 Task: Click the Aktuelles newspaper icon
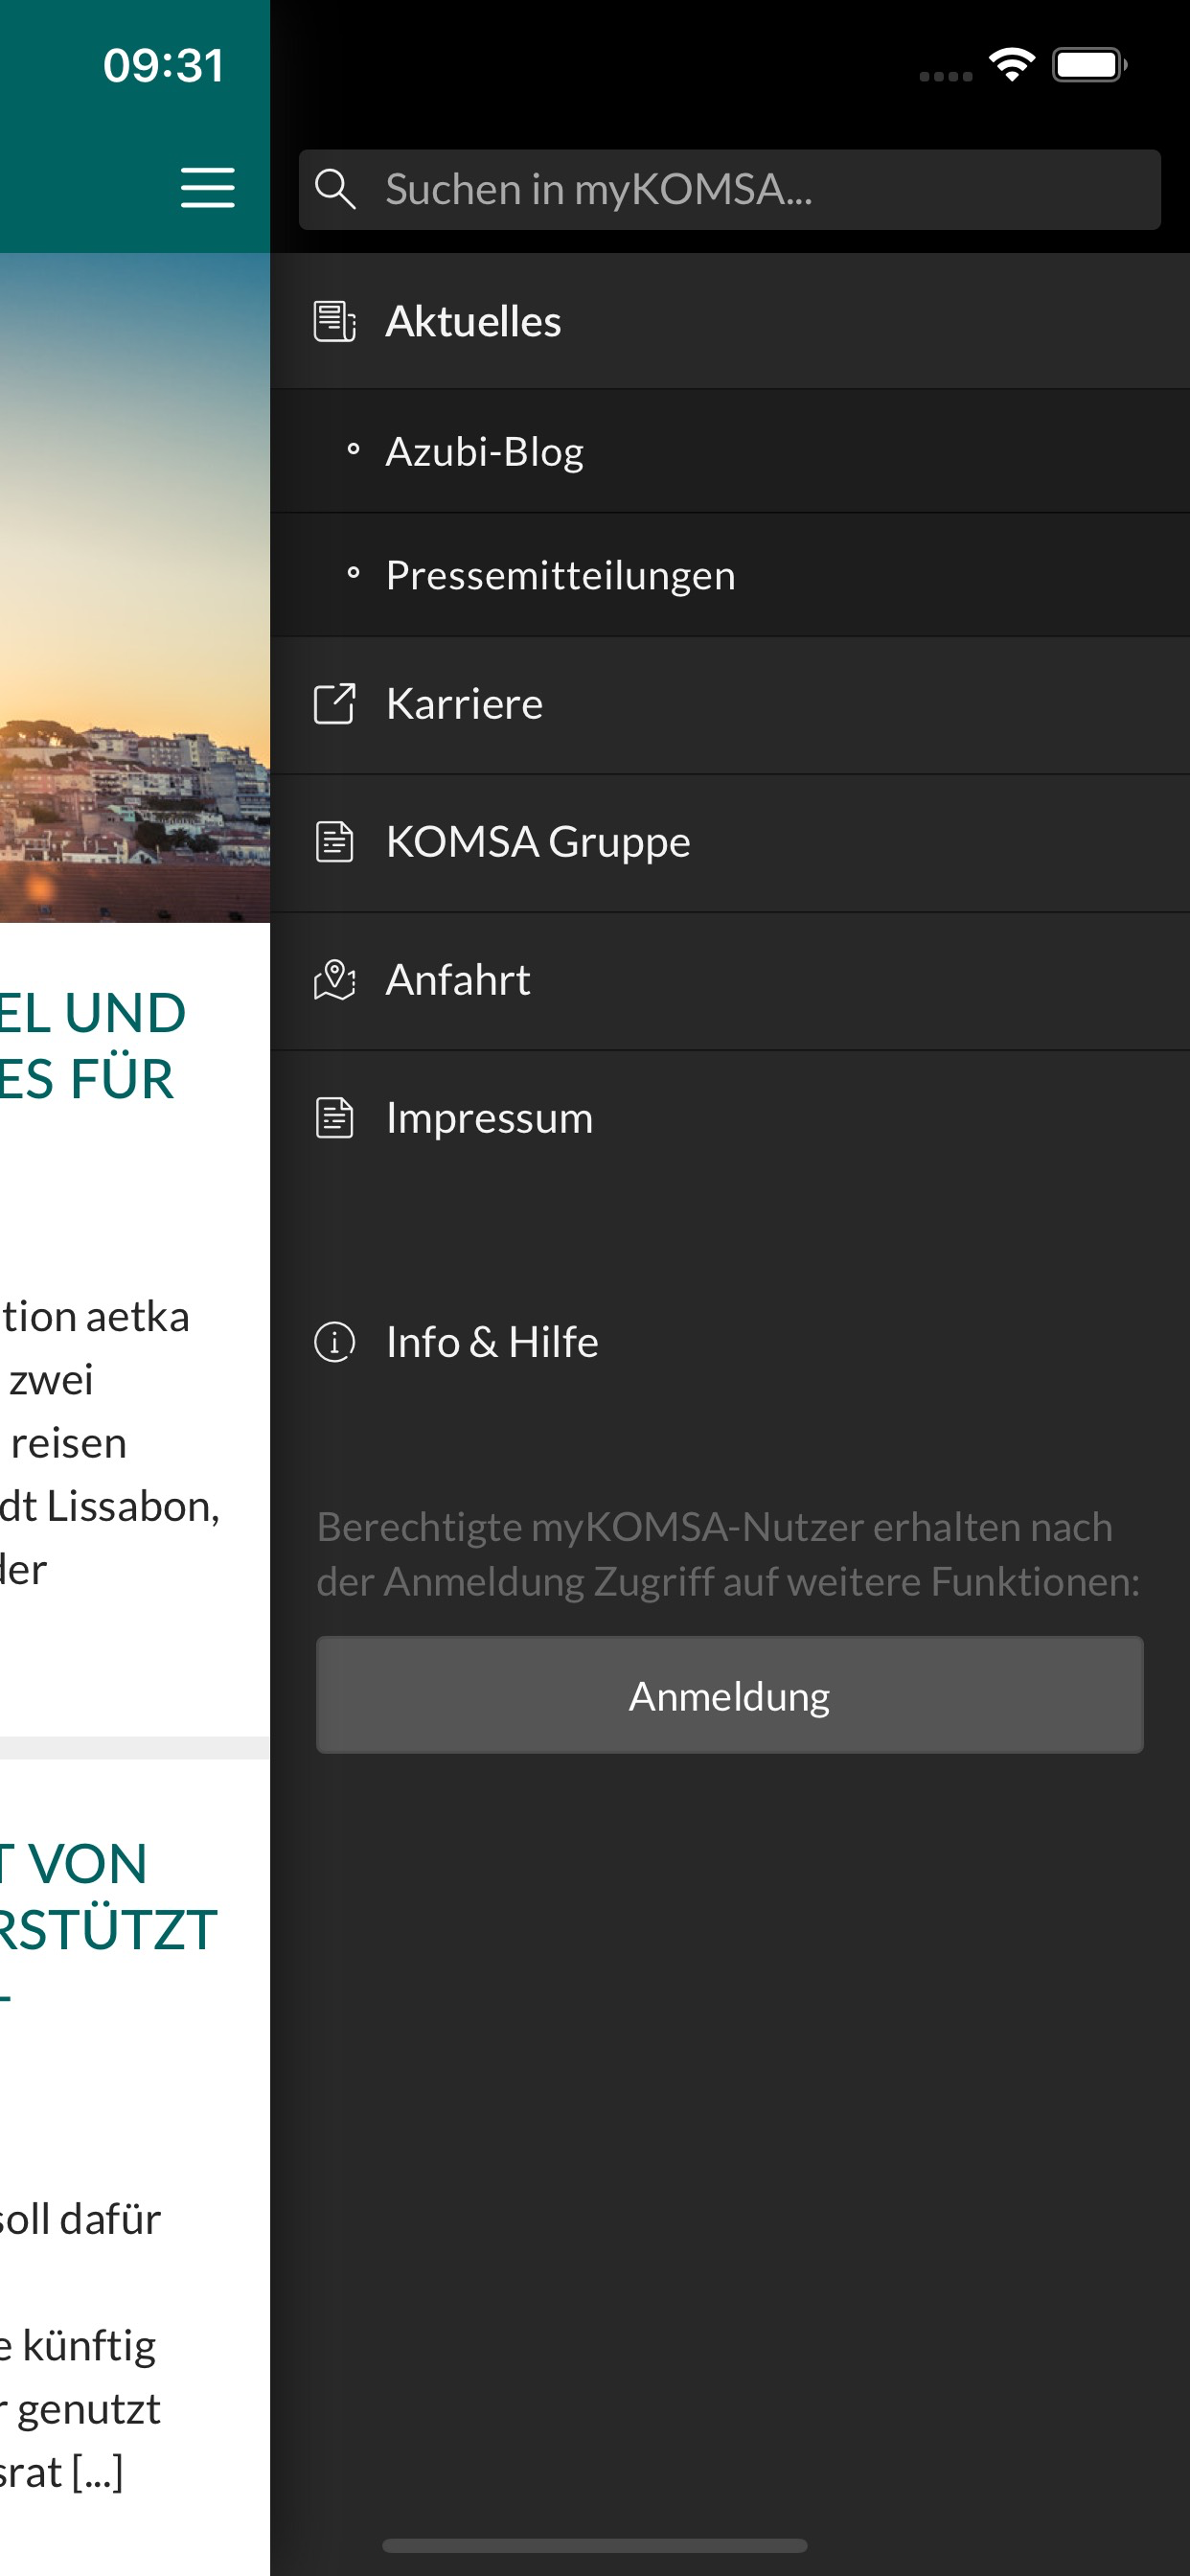335,322
